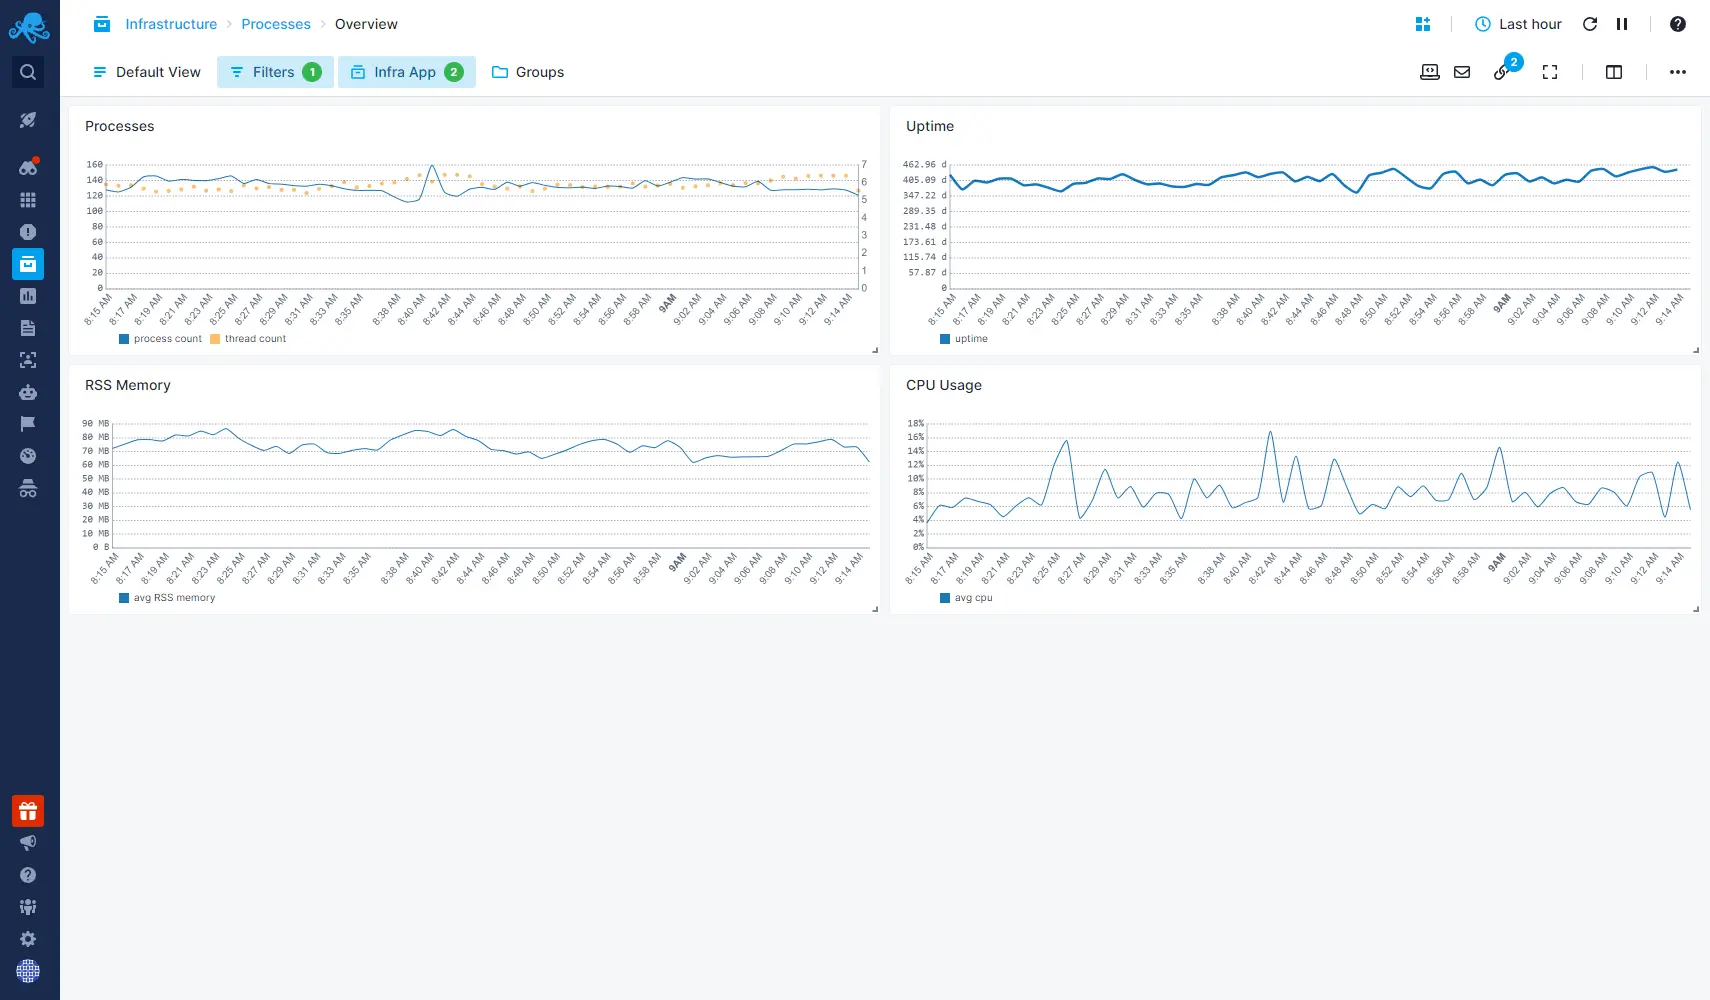Screen dimensions: 1710x1000
Task: Open the robot synthetics icon in sidebar
Action: (28, 392)
